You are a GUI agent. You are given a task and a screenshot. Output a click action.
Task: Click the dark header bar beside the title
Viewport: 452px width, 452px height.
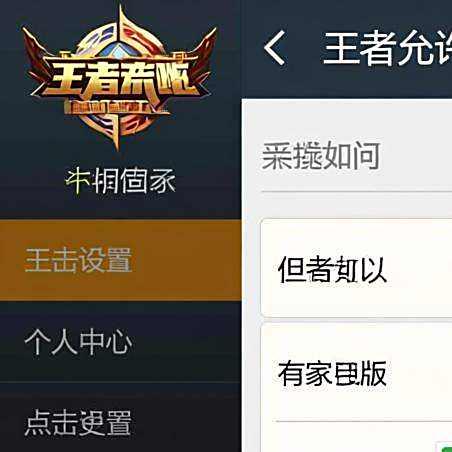347,49
